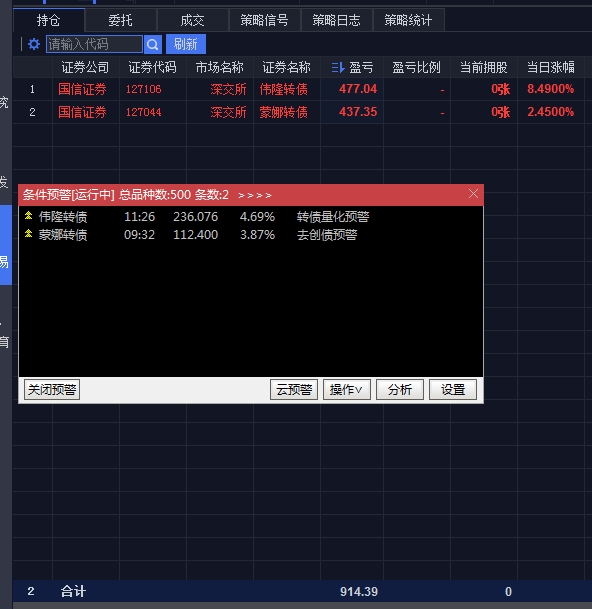Click the 转债量化预警 alert label
The image size is (592, 609).
333,216
